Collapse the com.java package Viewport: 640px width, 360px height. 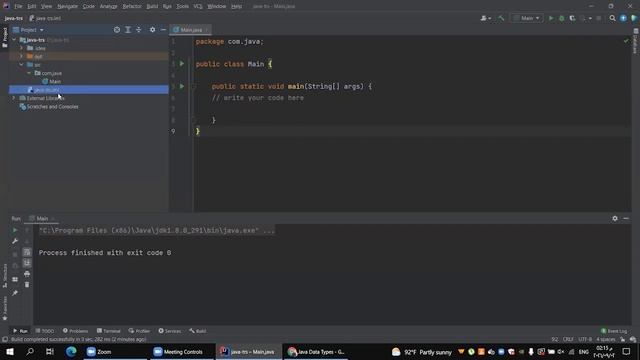[29, 73]
